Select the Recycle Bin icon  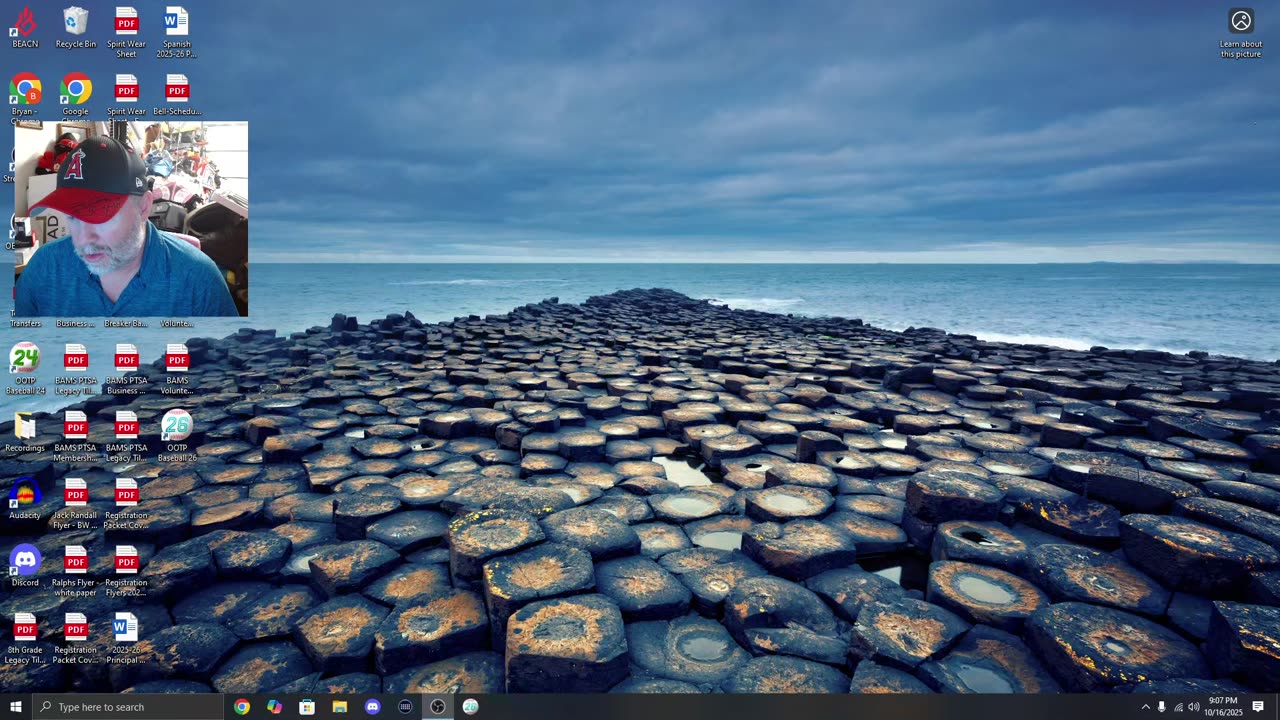(76, 28)
